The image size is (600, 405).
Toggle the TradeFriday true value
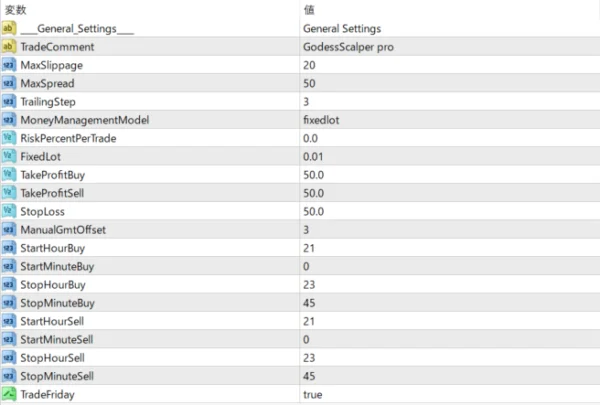(x=313, y=394)
